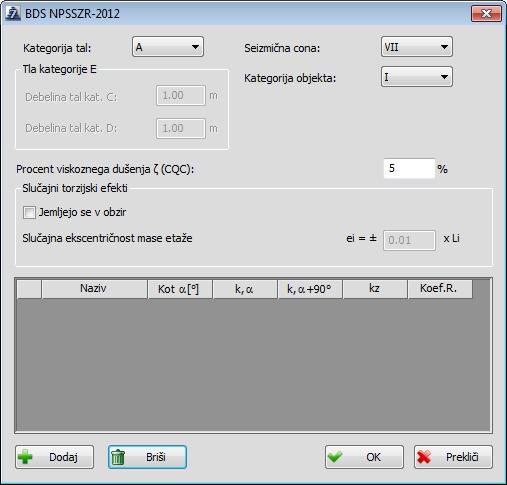Click the Debelina tal kat. C field
This screenshot has height=485, width=507.
181,96
